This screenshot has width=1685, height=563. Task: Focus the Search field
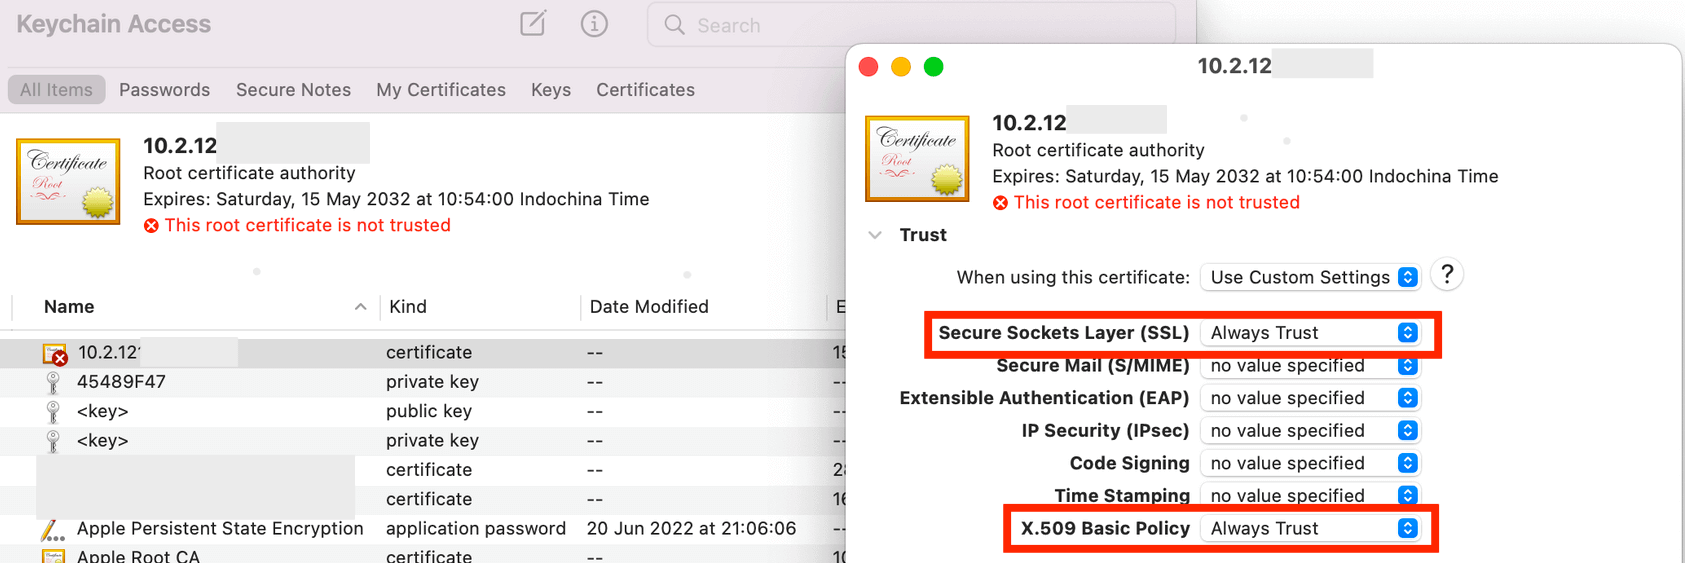pos(911,25)
